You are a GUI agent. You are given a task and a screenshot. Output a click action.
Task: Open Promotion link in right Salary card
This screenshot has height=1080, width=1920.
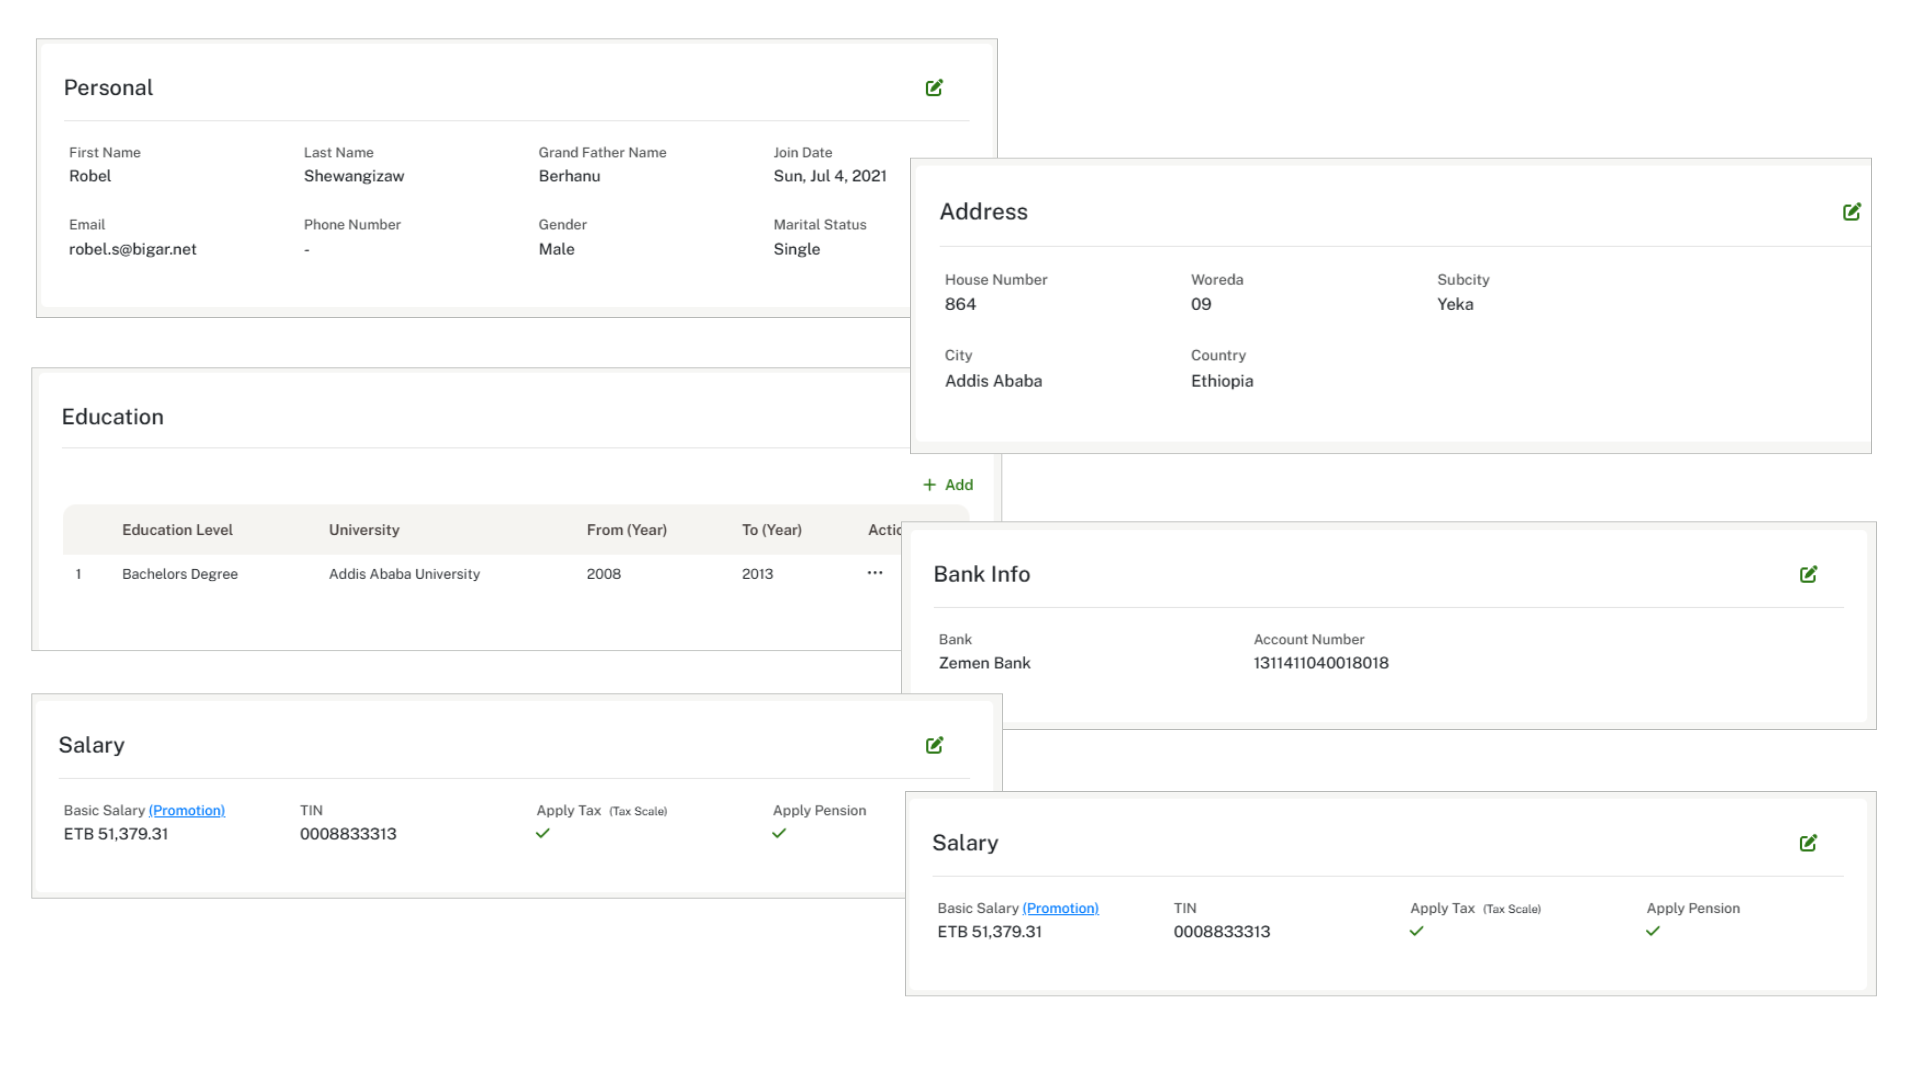[x=1060, y=908]
